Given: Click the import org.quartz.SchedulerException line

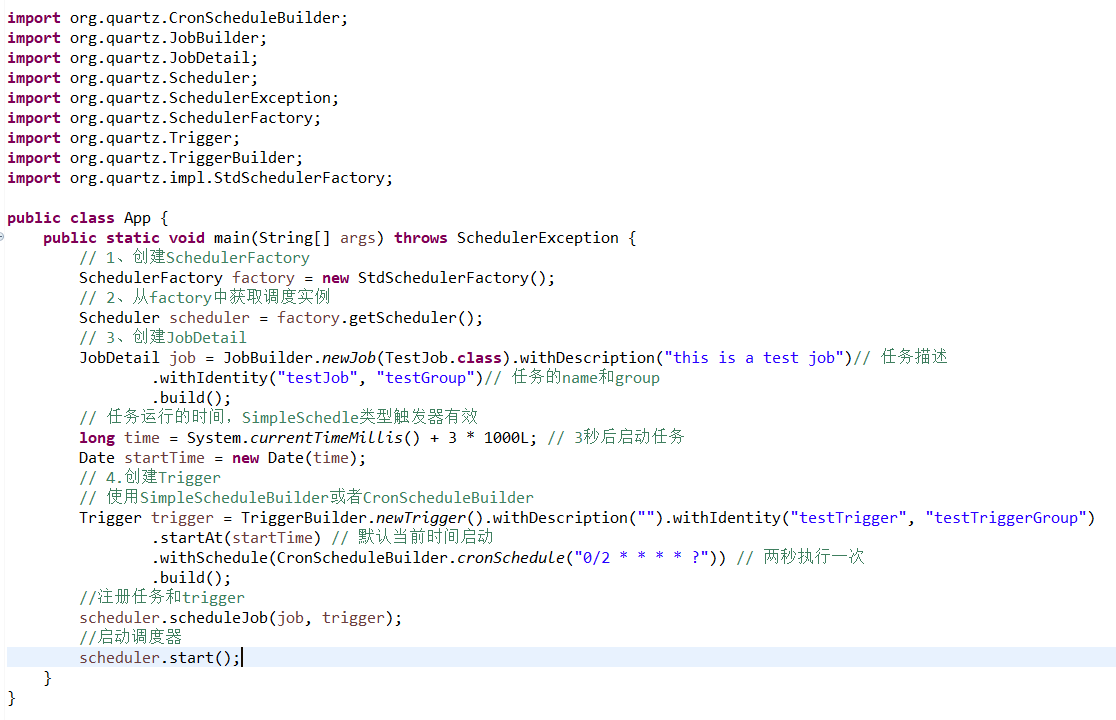Looking at the screenshot, I should click(173, 97).
